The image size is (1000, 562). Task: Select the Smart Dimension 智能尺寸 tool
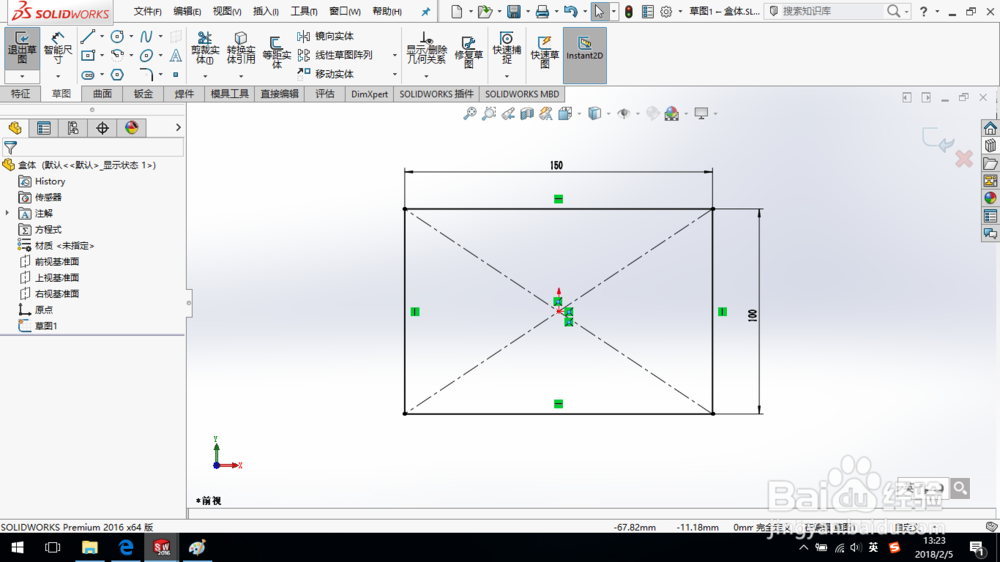pyautogui.click(x=58, y=48)
